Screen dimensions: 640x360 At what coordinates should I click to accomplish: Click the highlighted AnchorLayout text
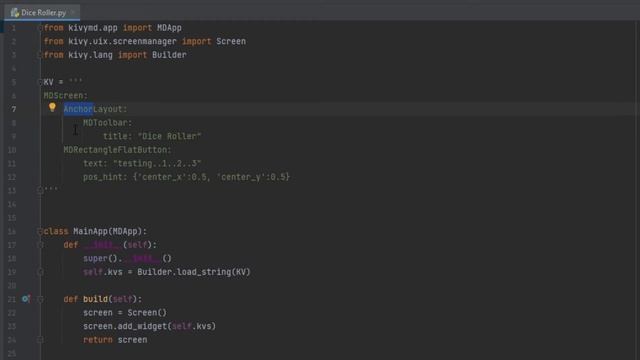(95, 109)
